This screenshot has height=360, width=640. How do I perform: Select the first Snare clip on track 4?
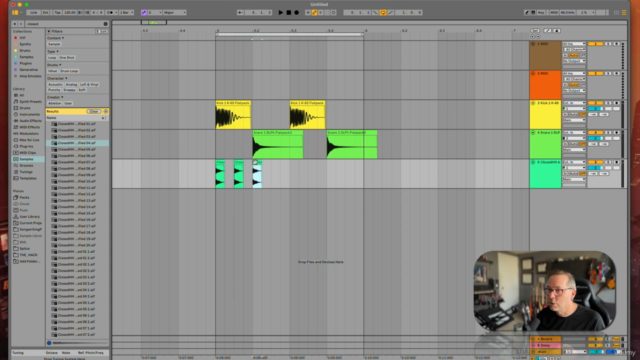[278, 144]
